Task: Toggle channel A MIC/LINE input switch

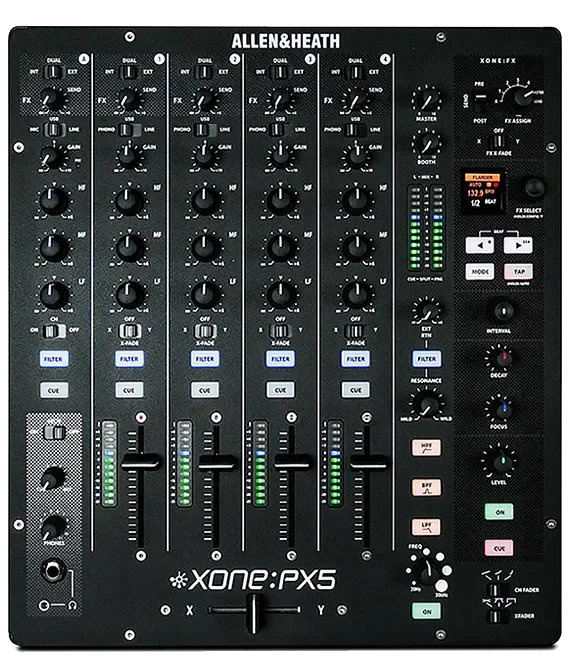Action: point(54,130)
